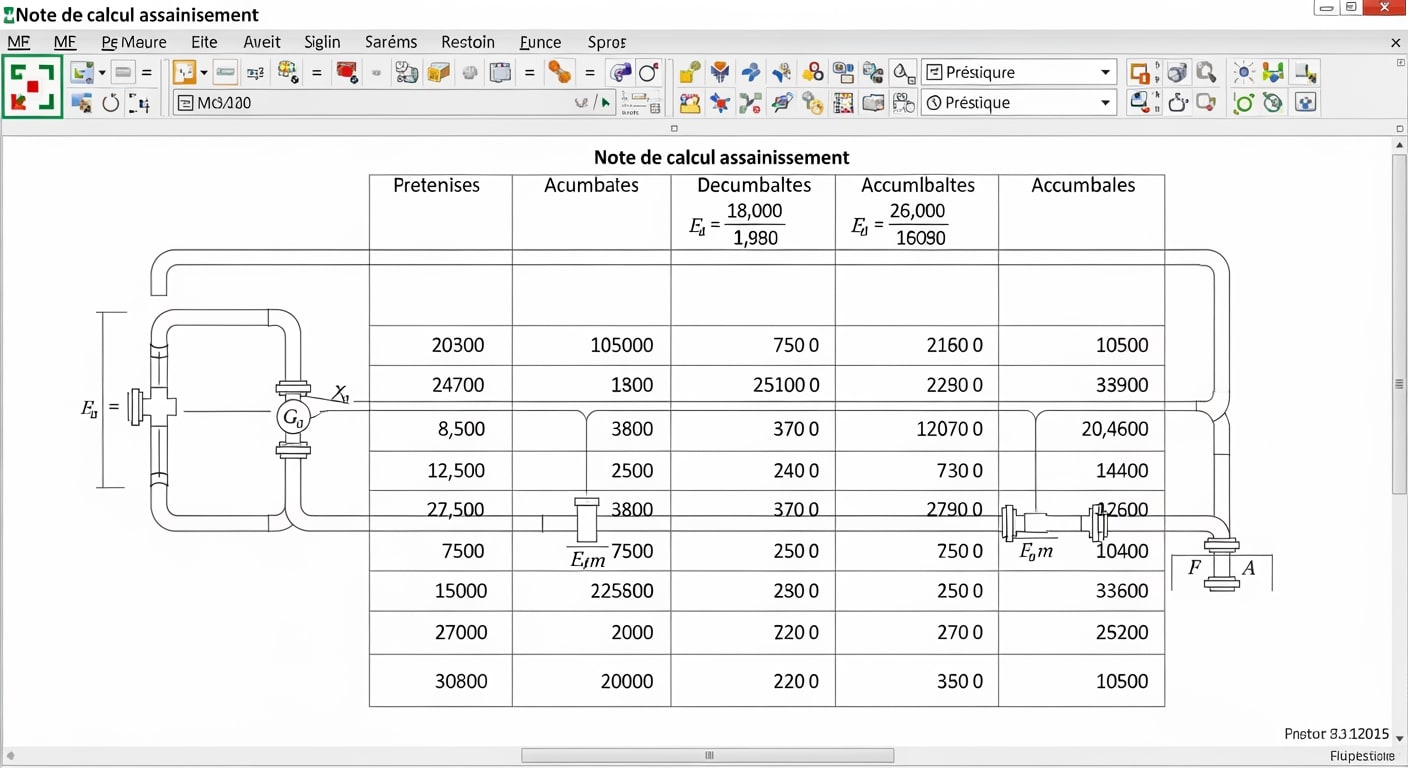1408x768 pixels.
Task: Activate the orange dumbbell-shaped toolbar icon
Action: tap(562, 71)
